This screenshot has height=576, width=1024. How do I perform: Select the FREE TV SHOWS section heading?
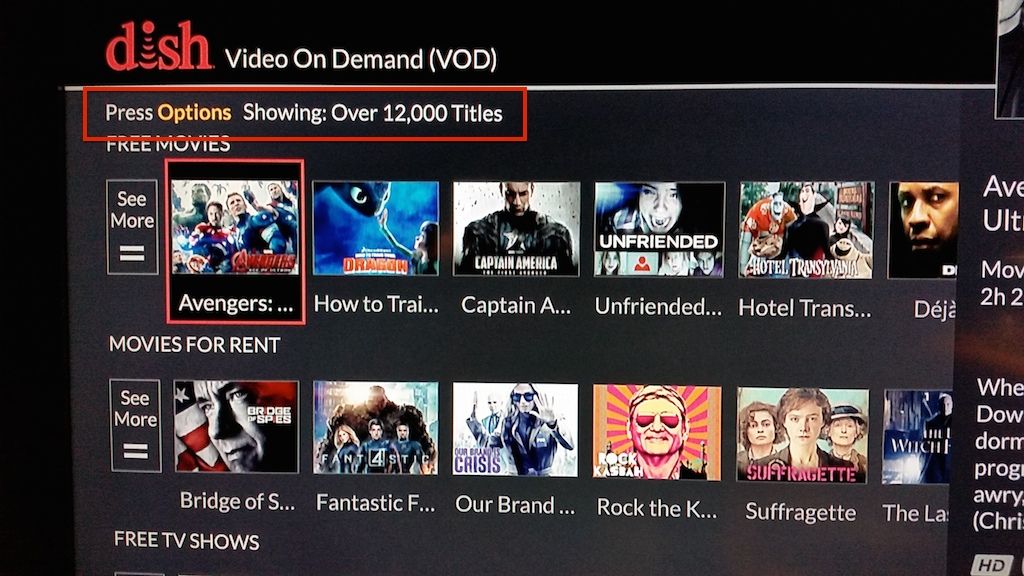pyautogui.click(x=187, y=540)
